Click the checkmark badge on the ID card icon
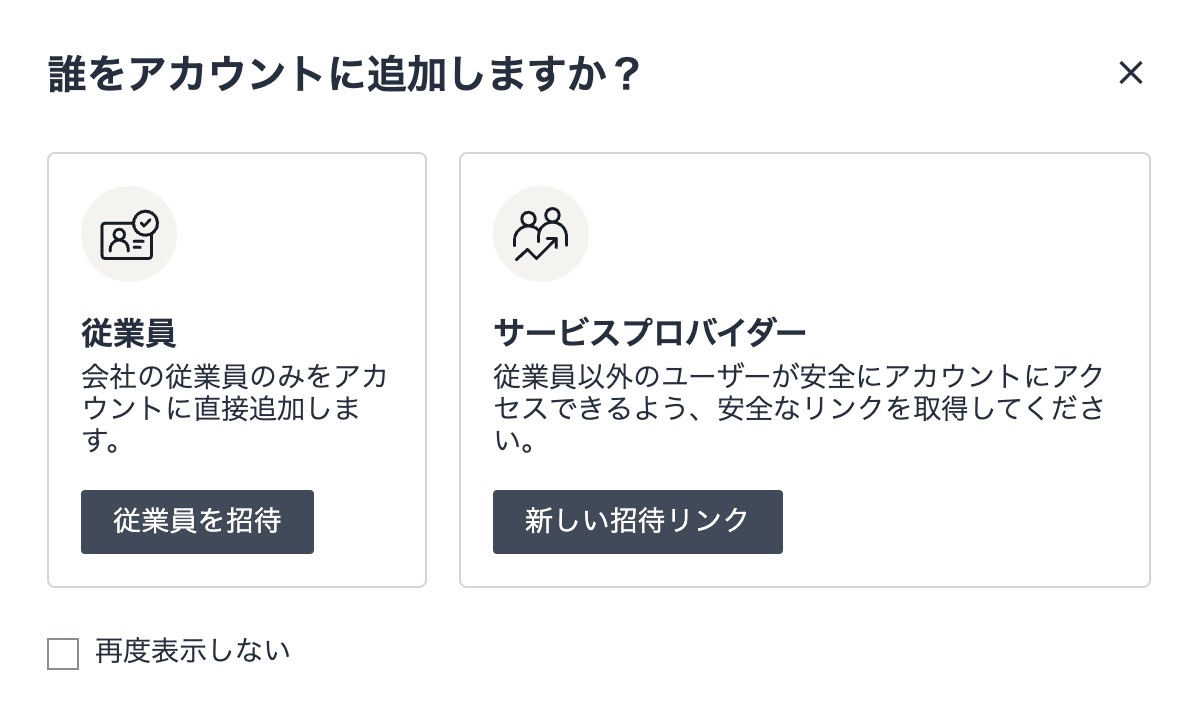The image size is (1194, 712). [146, 221]
